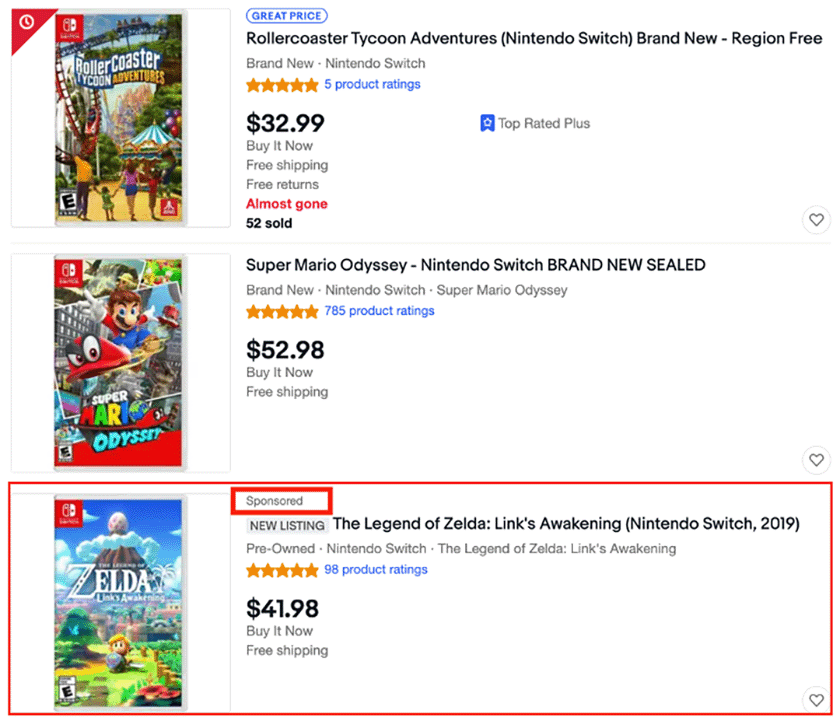Click the Top Rated Plus badge icon
Image resolution: width=840 pixels, height=721 pixels.
(487, 123)
